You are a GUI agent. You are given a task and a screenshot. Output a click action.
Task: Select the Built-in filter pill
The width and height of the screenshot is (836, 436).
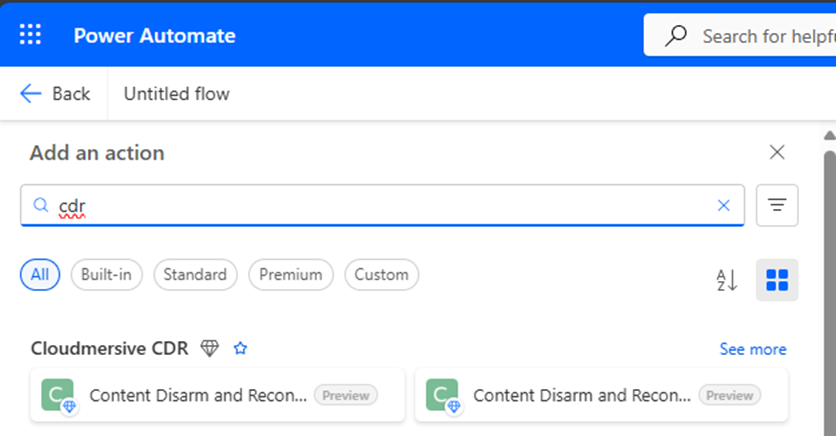tap(107, 275)
